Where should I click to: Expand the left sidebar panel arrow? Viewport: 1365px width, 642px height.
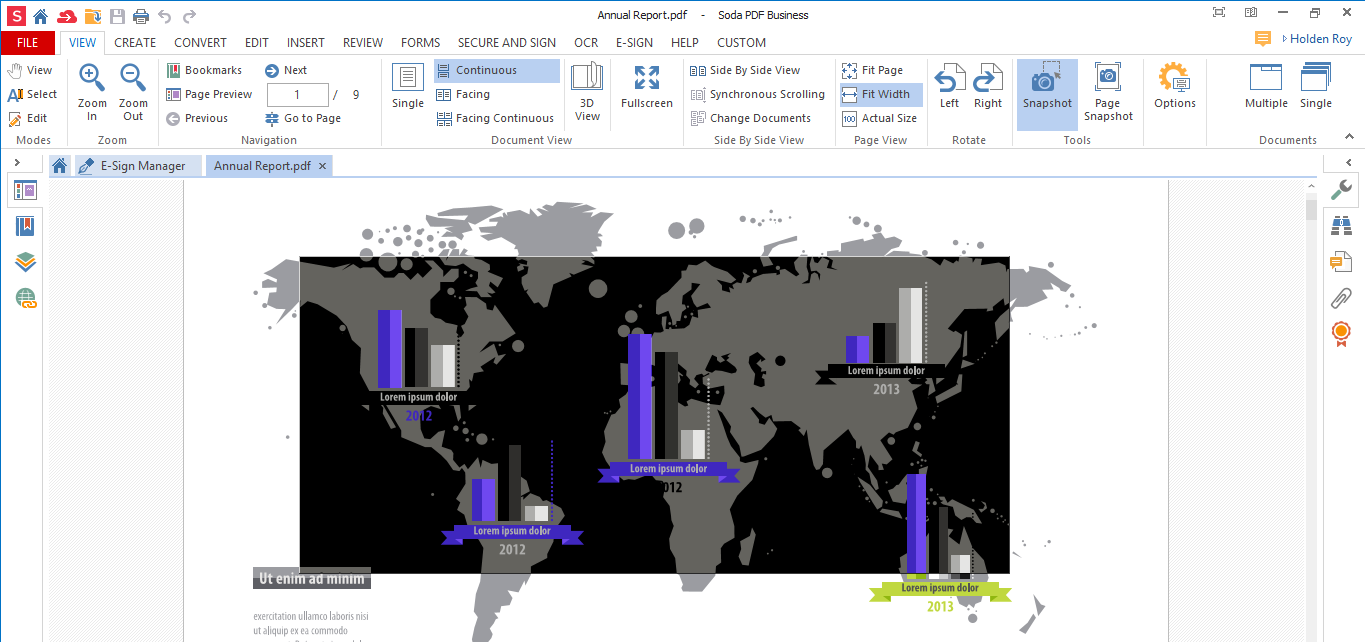pos(17,163)
